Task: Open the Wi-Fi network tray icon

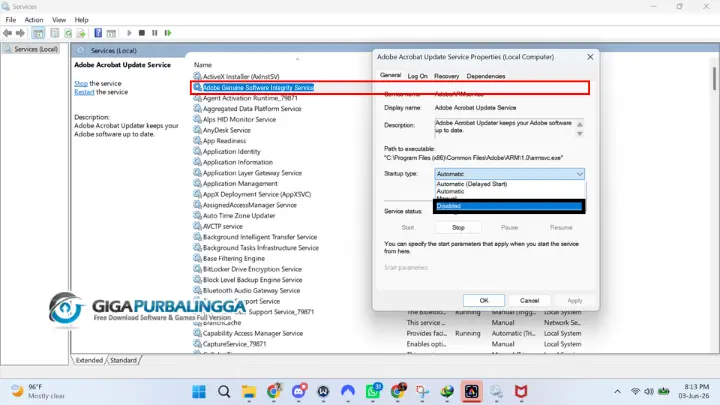Action: (635, 392)
